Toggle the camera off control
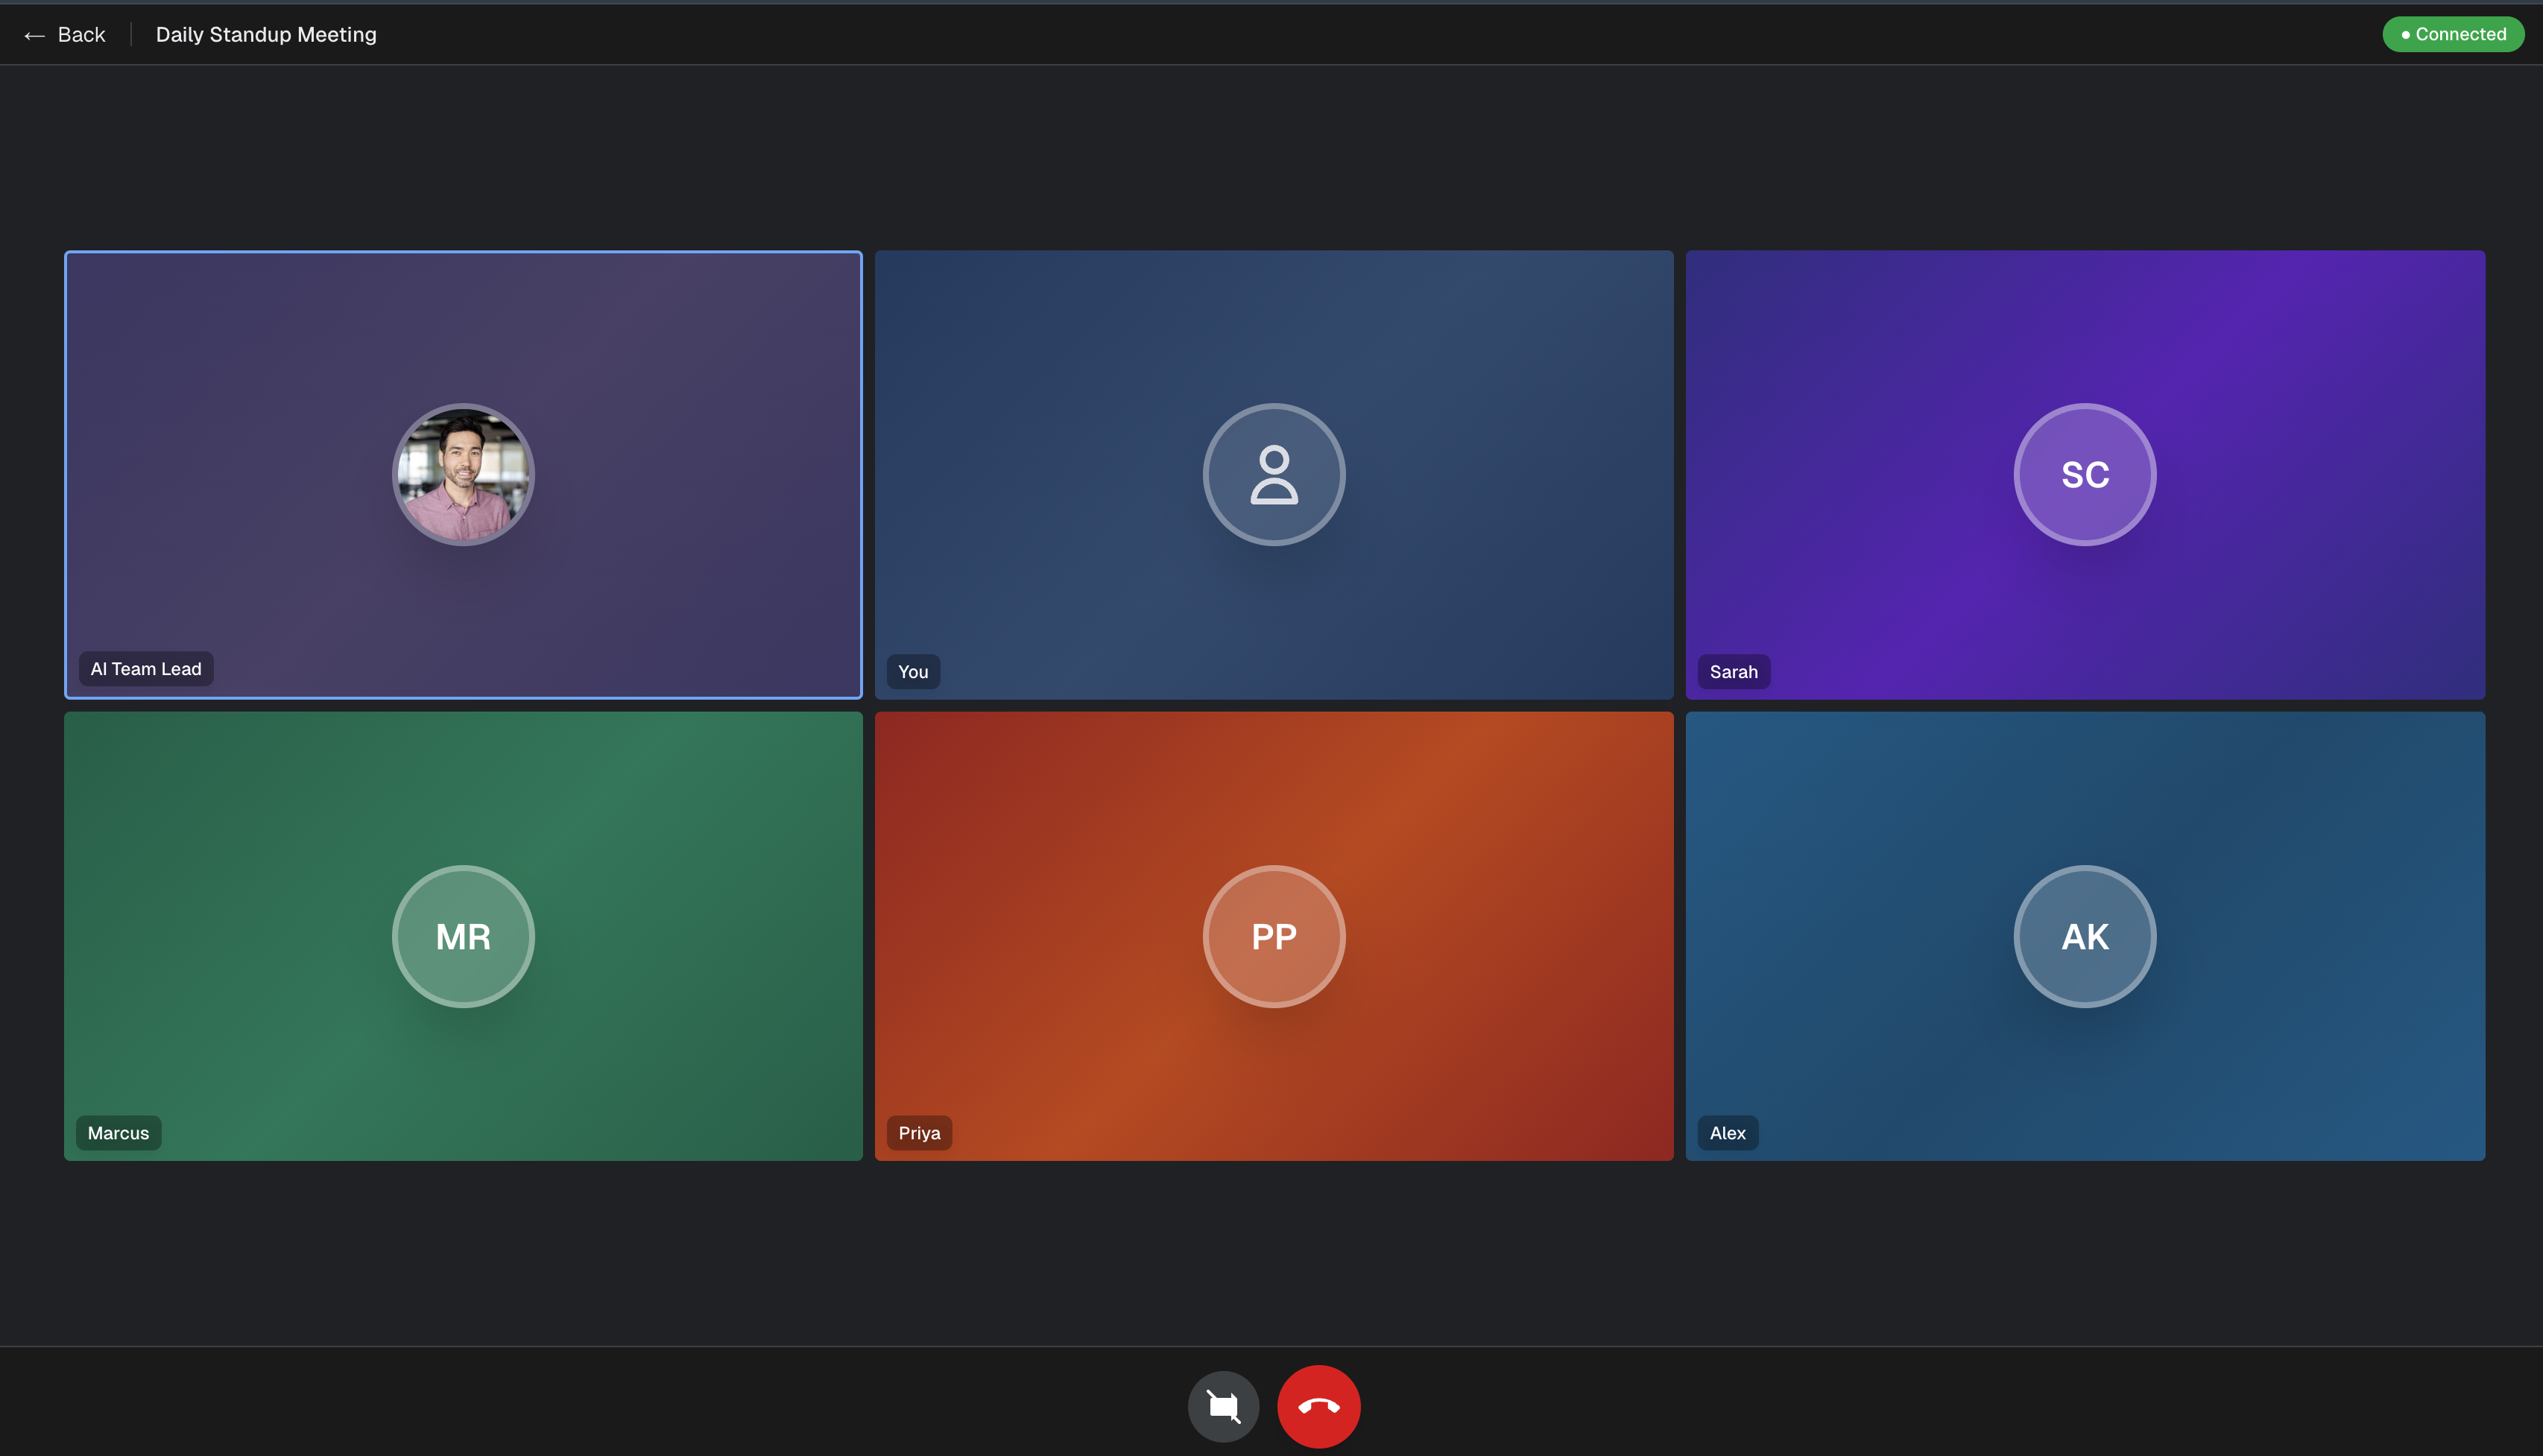2543x1456 pixels. [x=1223, y=1405]
